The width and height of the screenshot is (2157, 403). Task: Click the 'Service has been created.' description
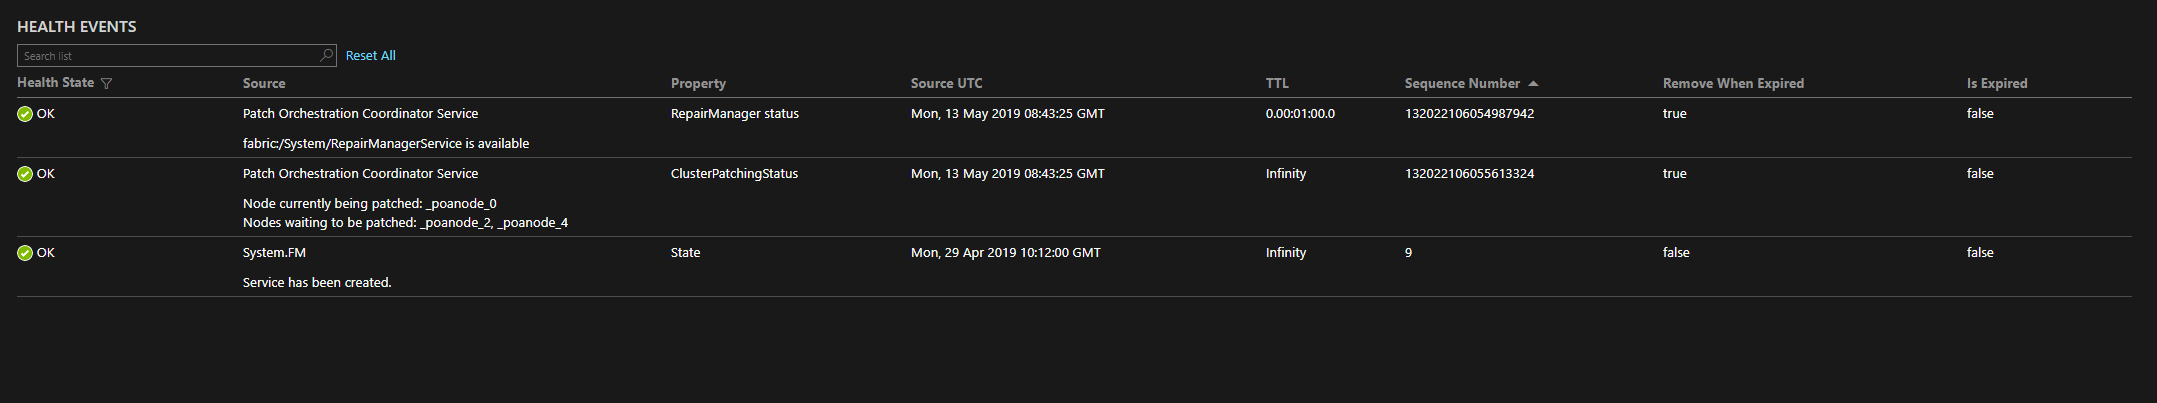point(317,283)
